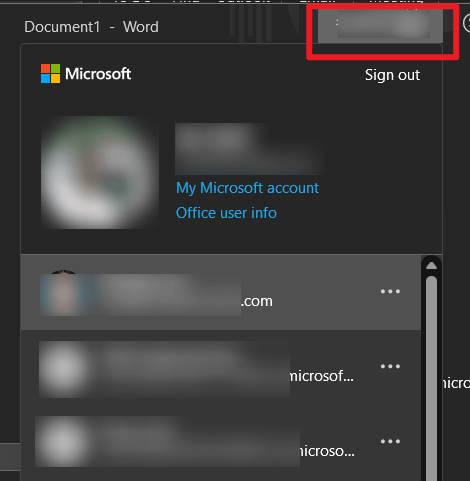
Task: Open options dots for the microsof... account
Action: [390, 366]
